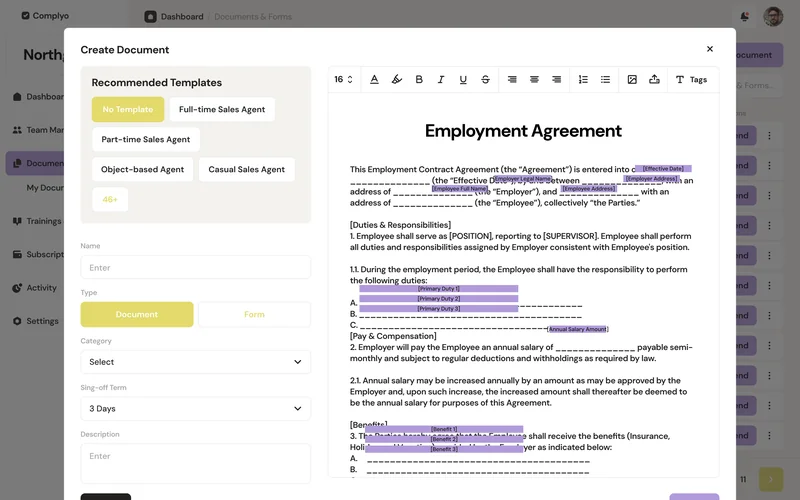Toggle underline formatting
The width and height of the screenshot is (800, 500).
click(x=463, y=80)
